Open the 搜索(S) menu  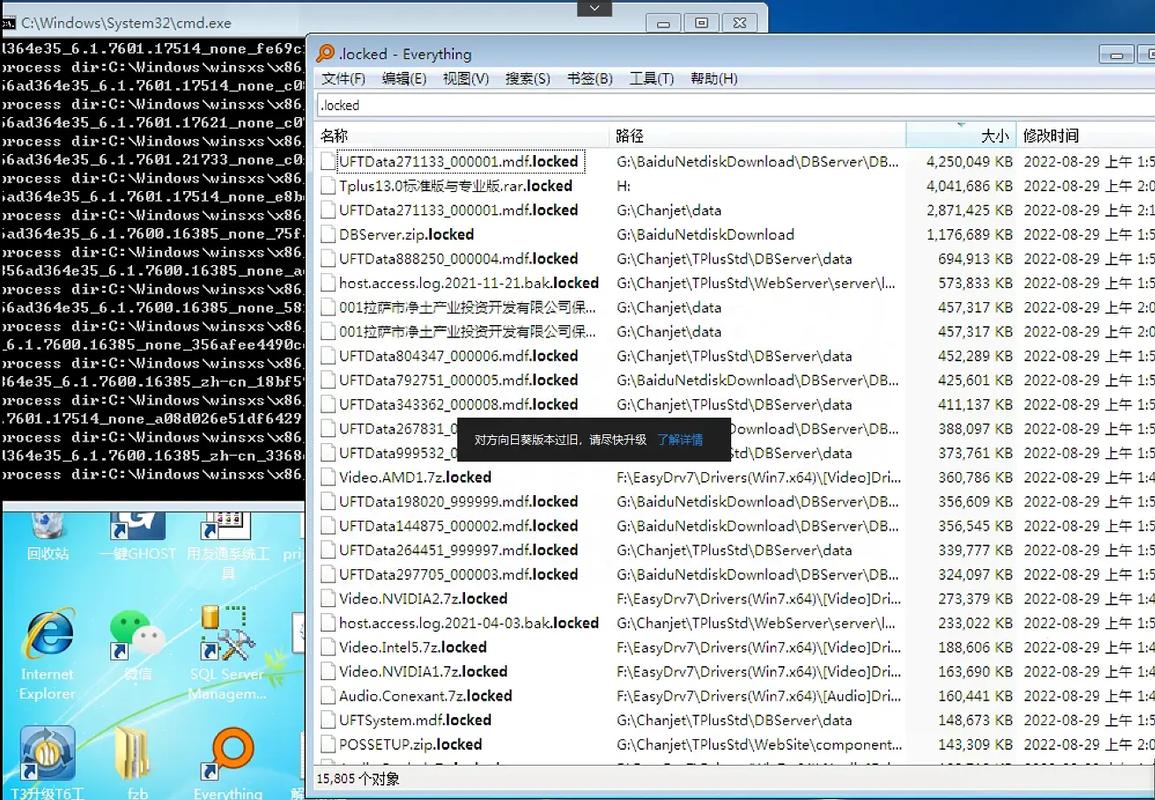tap(527, 78)
